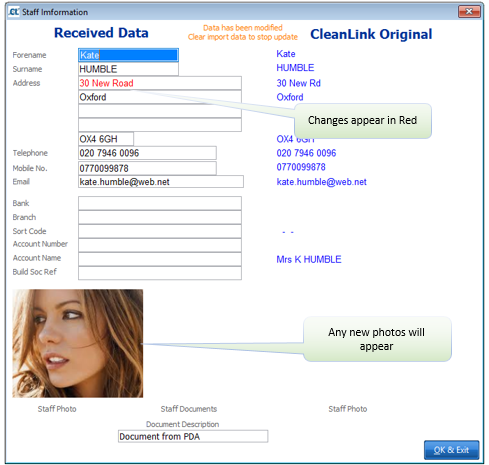Click the original email link kate.humble@web.net
Viewport: 489px width, 465px height.
321,182
